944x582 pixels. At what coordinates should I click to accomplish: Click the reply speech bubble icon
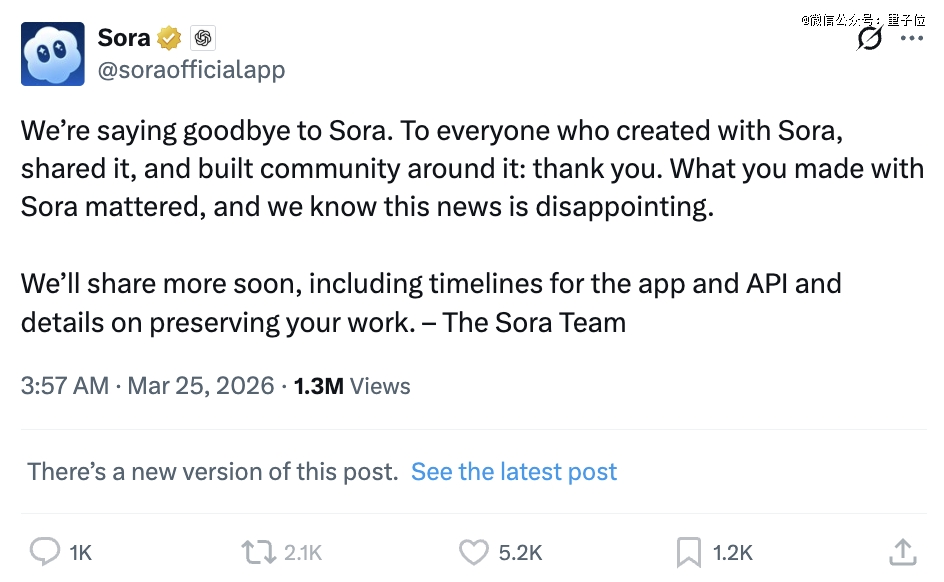coord(45,552)
